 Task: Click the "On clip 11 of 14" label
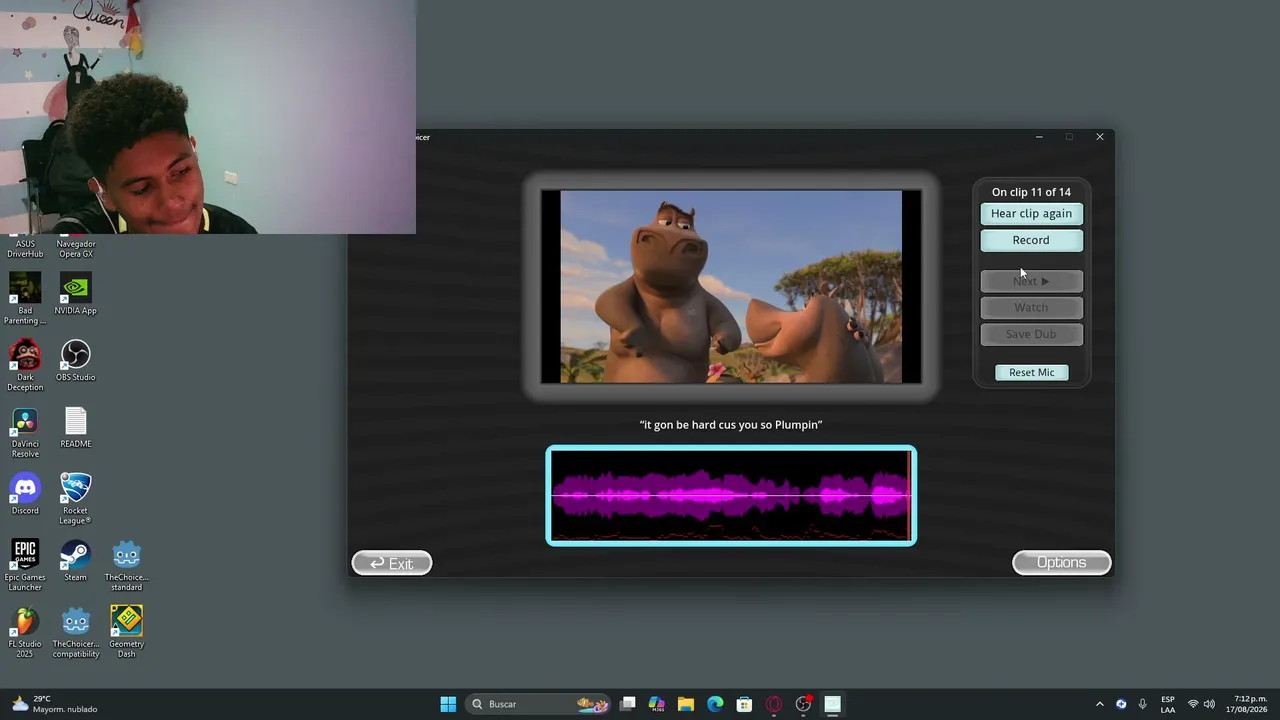(x=1031, y=192)
